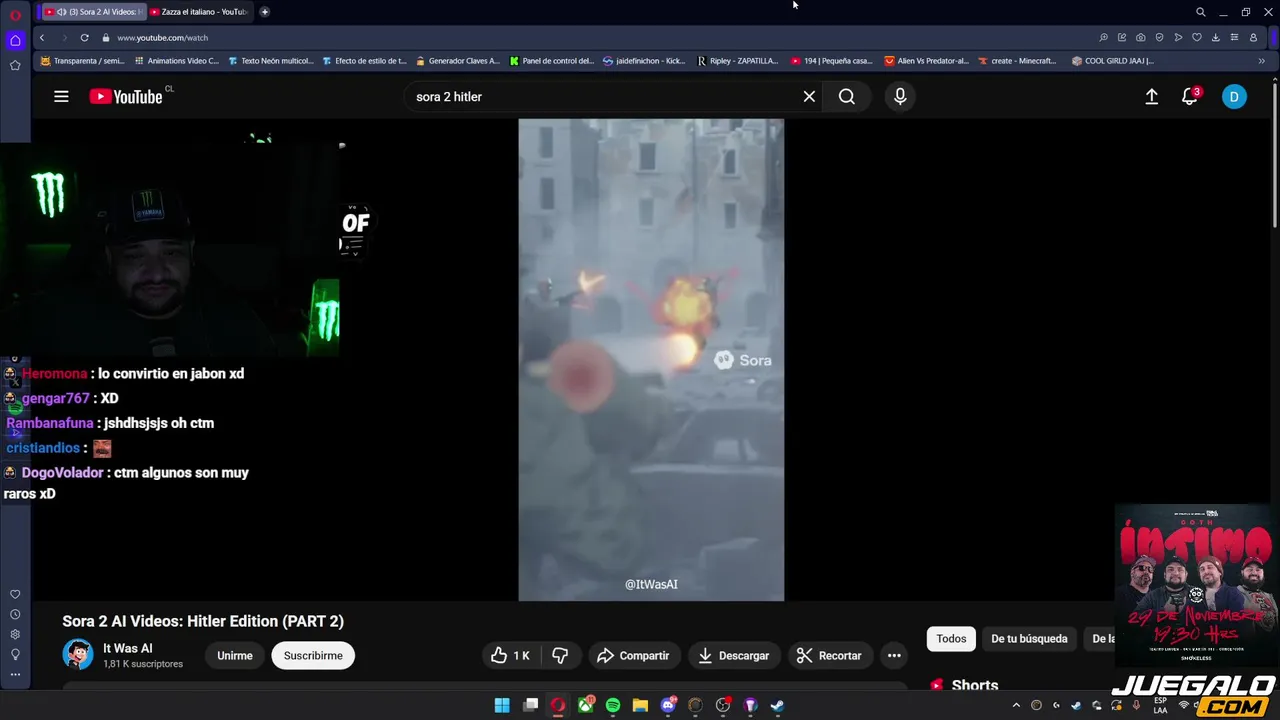Open the Opera easy setup sliders icon
Viewport: 1280px width, 720px height.
click(x=1234, y=37)
